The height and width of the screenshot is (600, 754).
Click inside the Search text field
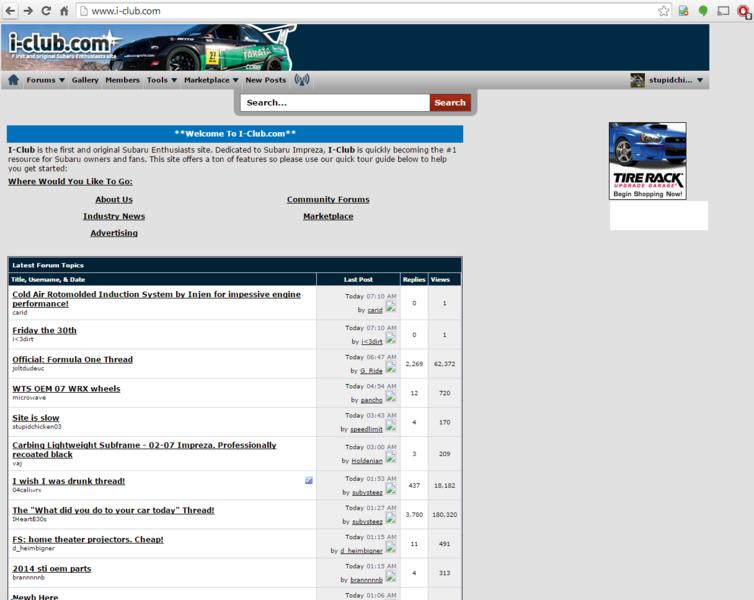(x=335, y=102)
